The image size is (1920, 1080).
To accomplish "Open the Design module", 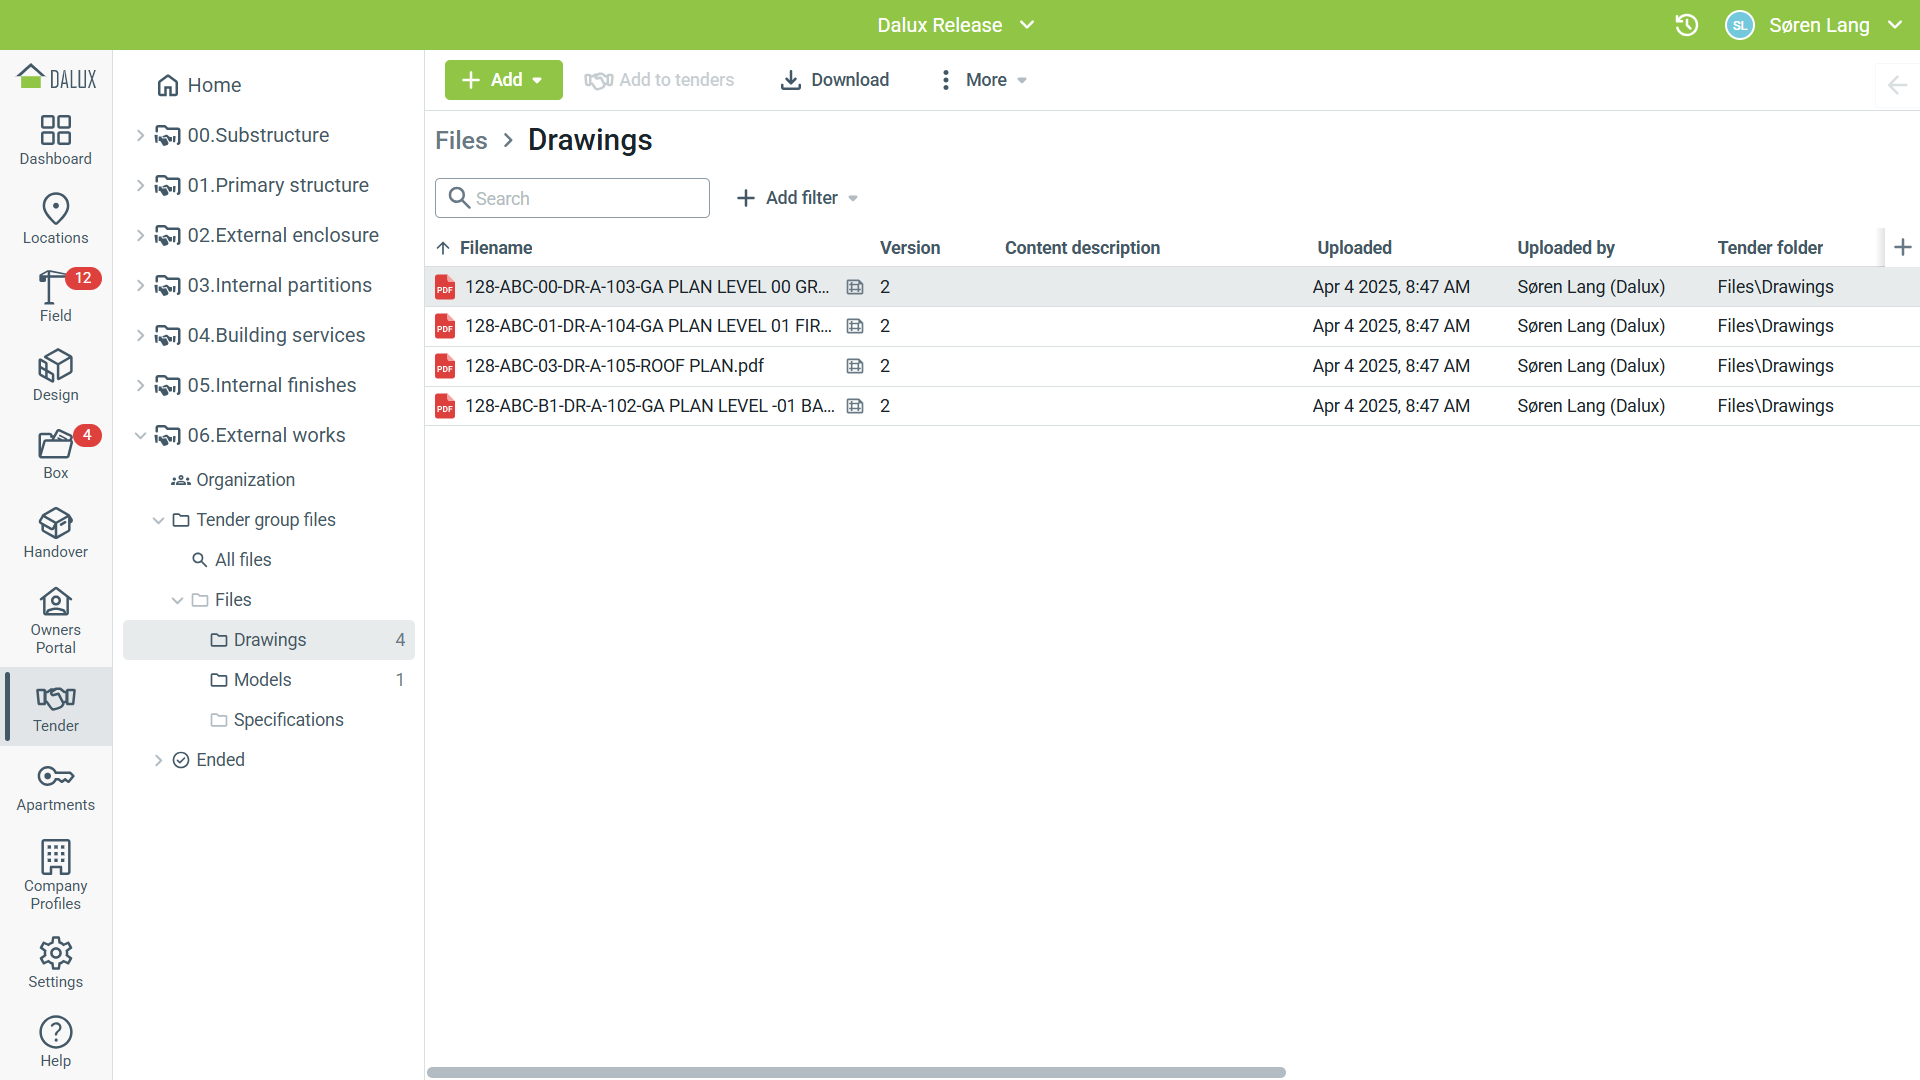I will pos(56,376).
